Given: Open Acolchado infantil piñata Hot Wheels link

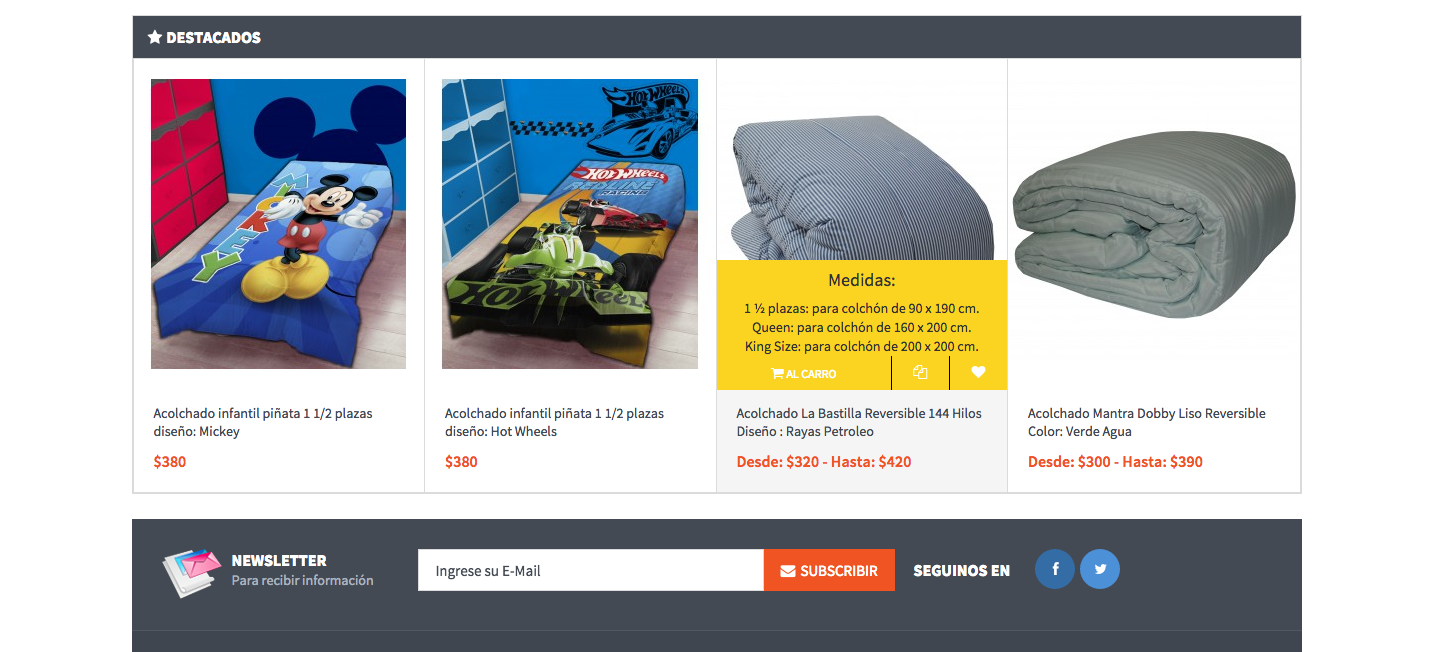Looking at the screenshot, I should click(x=554, y=422).
